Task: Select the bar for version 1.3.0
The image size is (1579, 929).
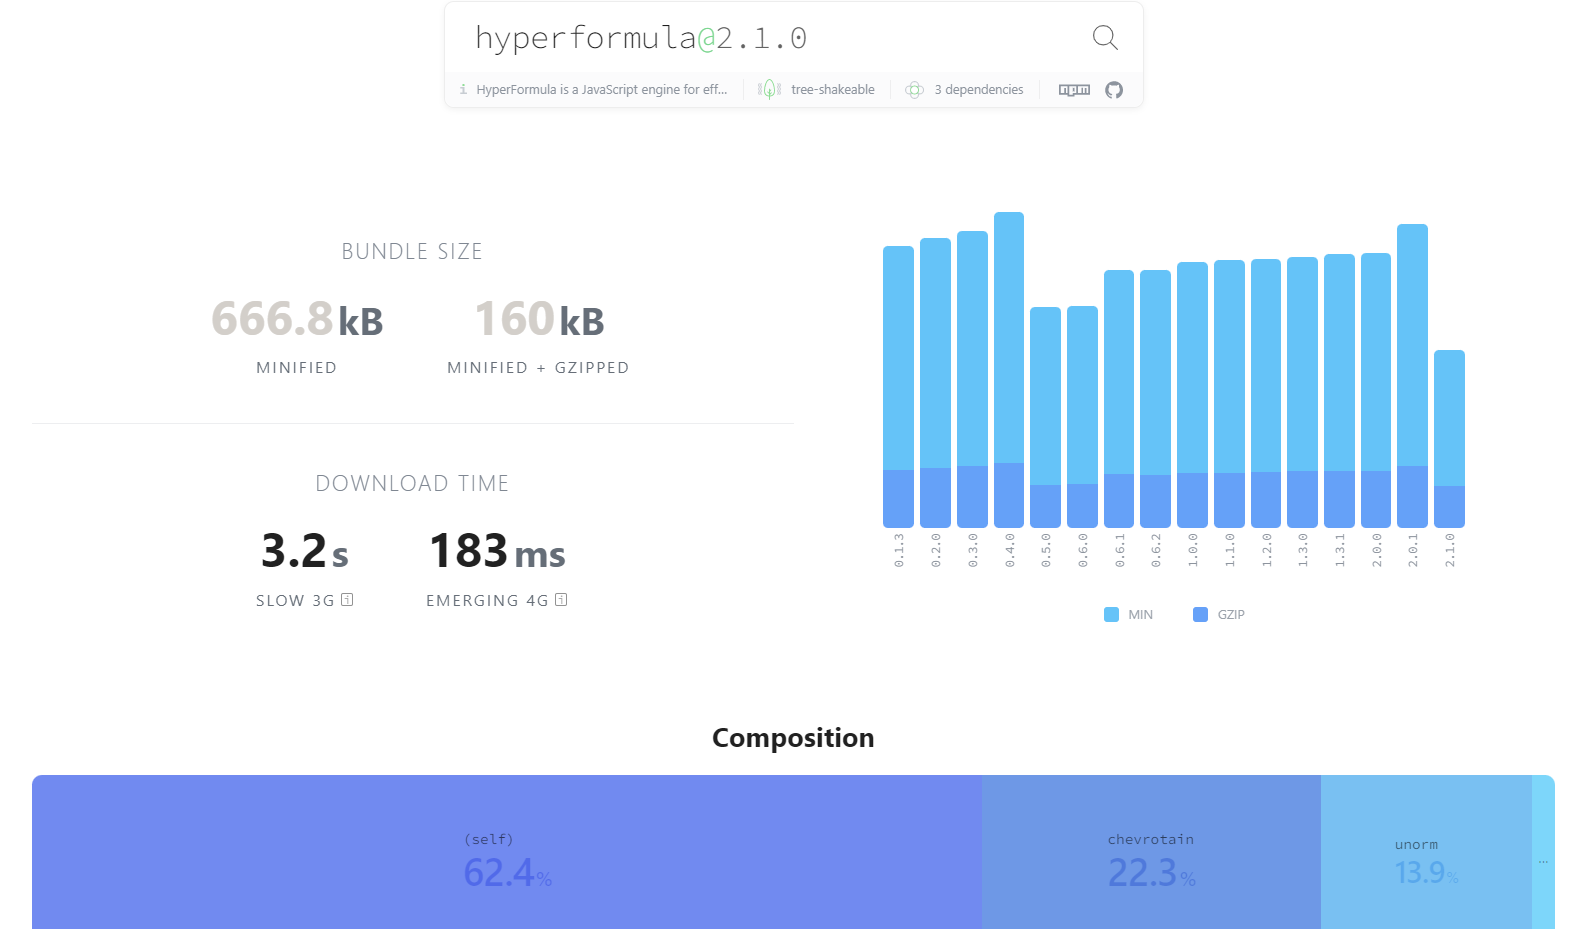Action: pos(1302,392)
